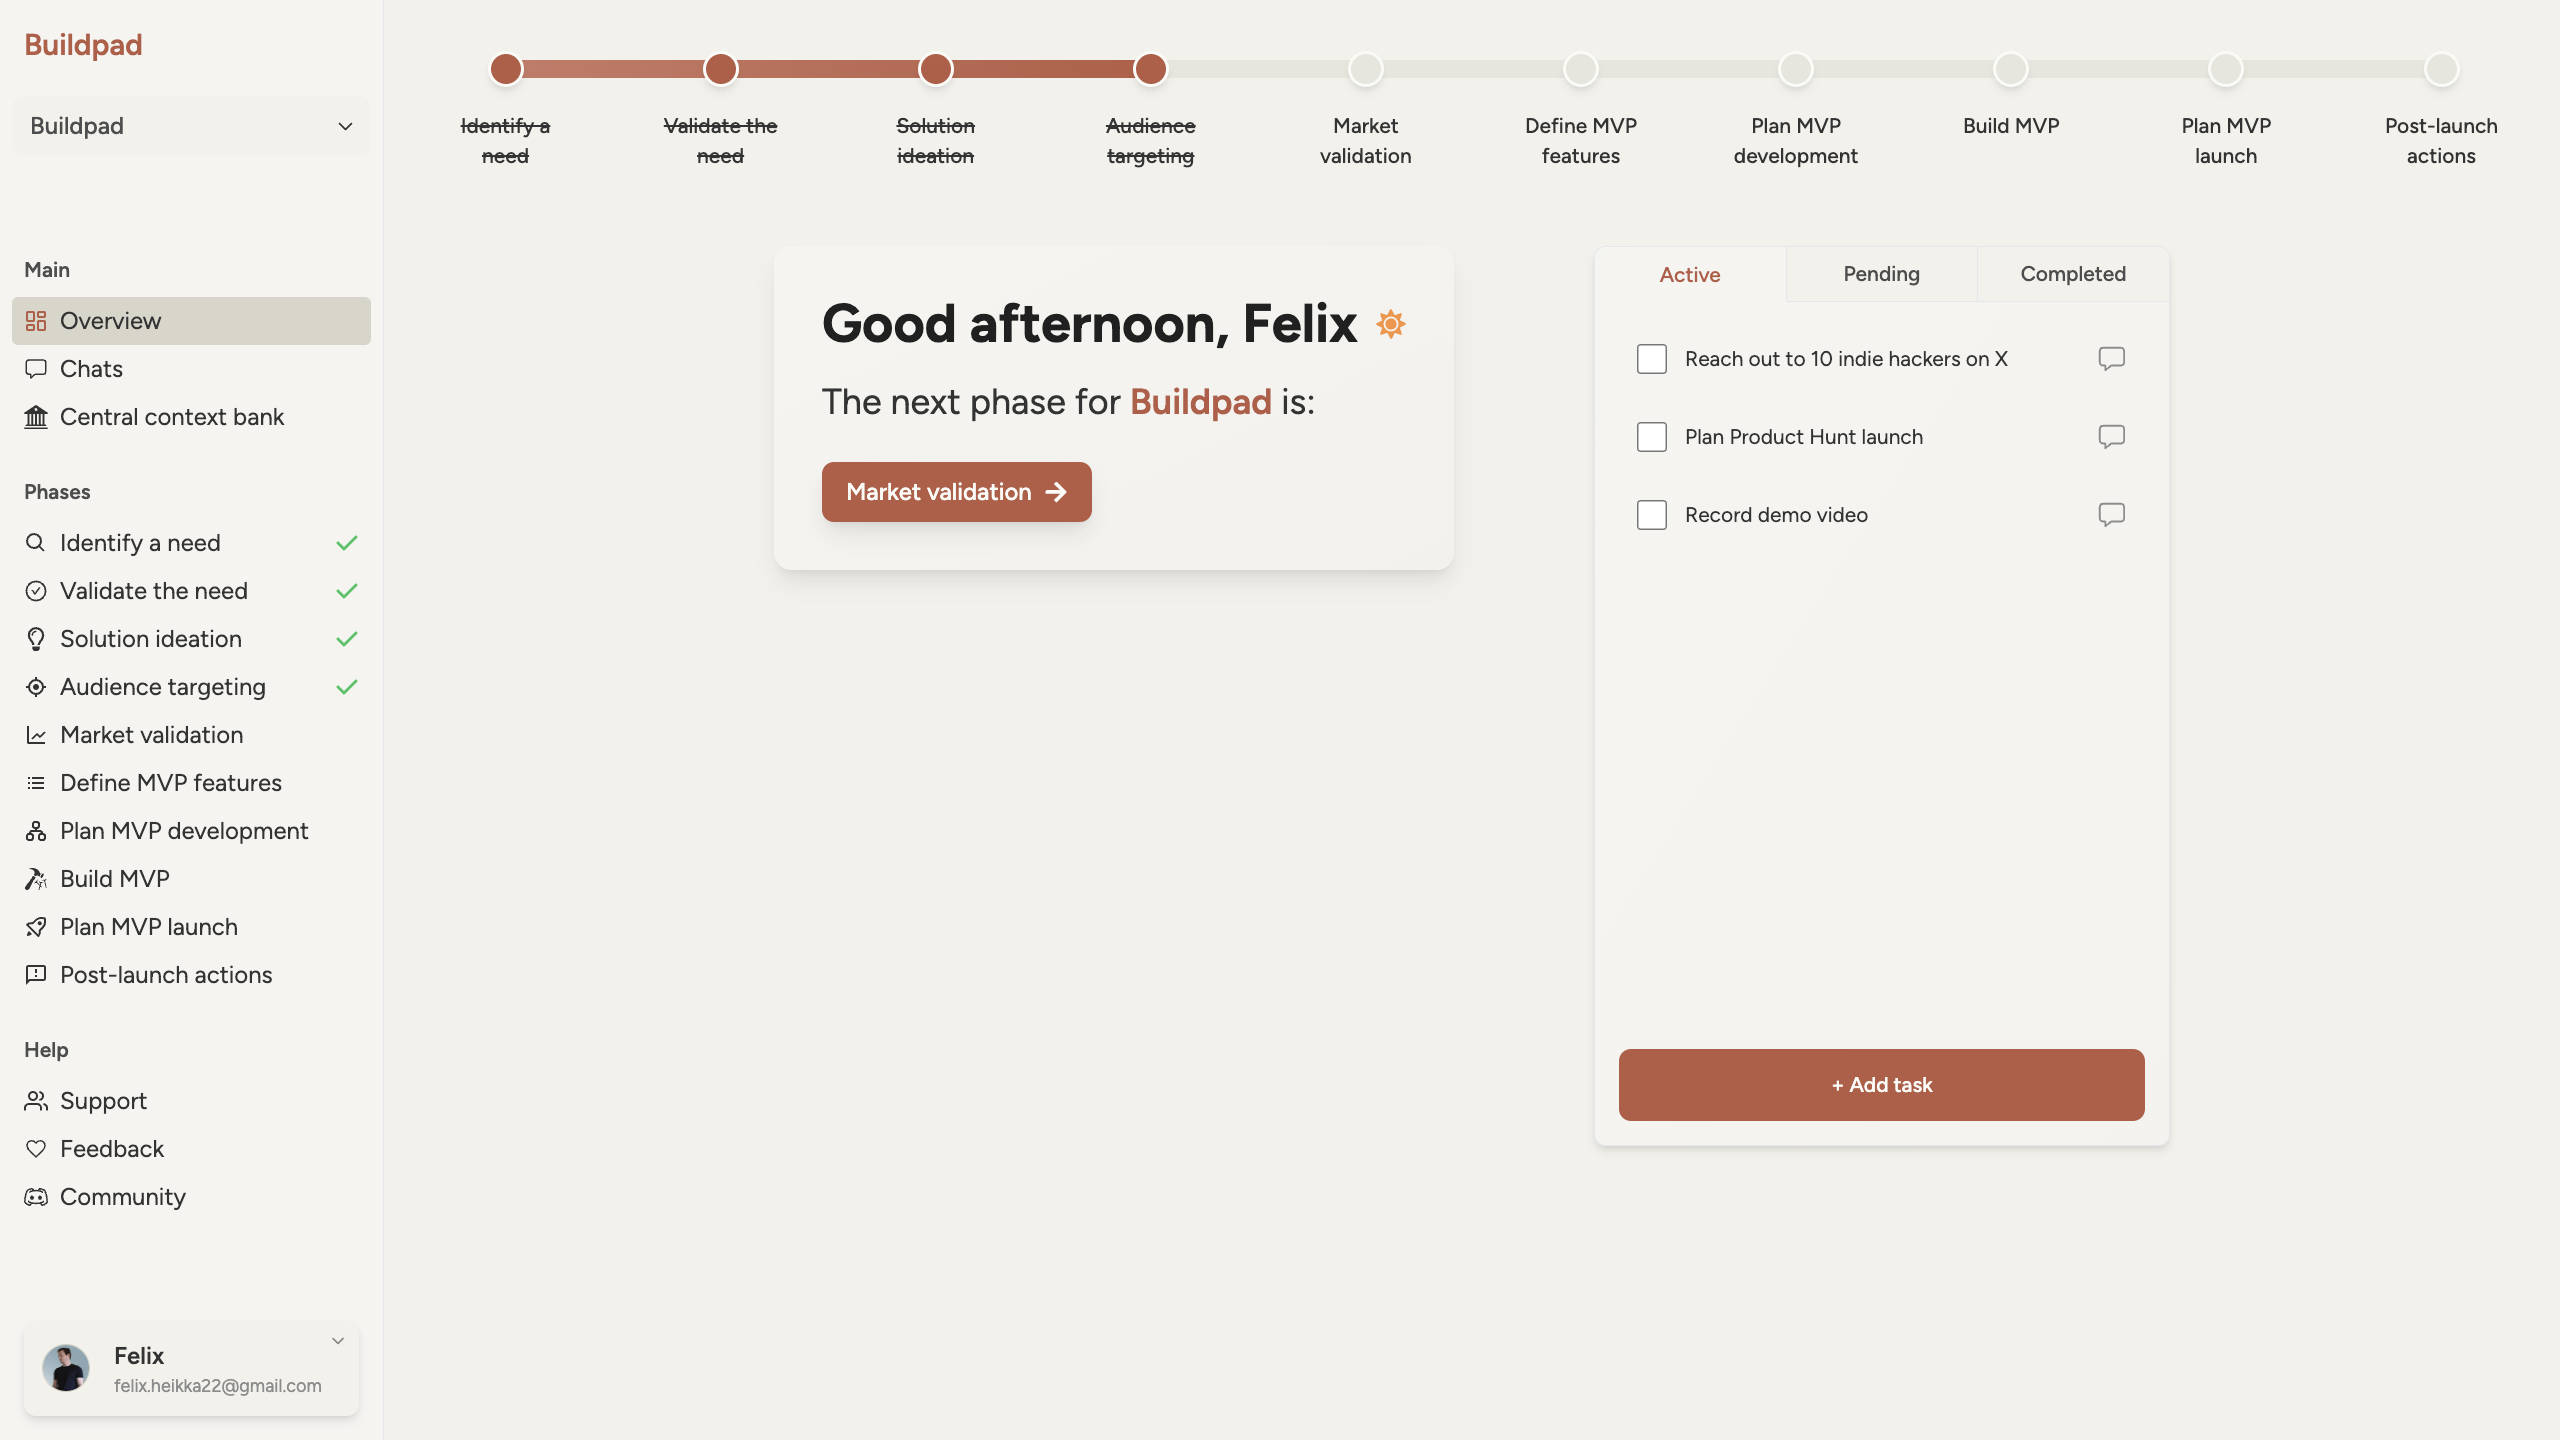
Task: Click the Plan MVP launch rocket icon
Action: point(36,927)
